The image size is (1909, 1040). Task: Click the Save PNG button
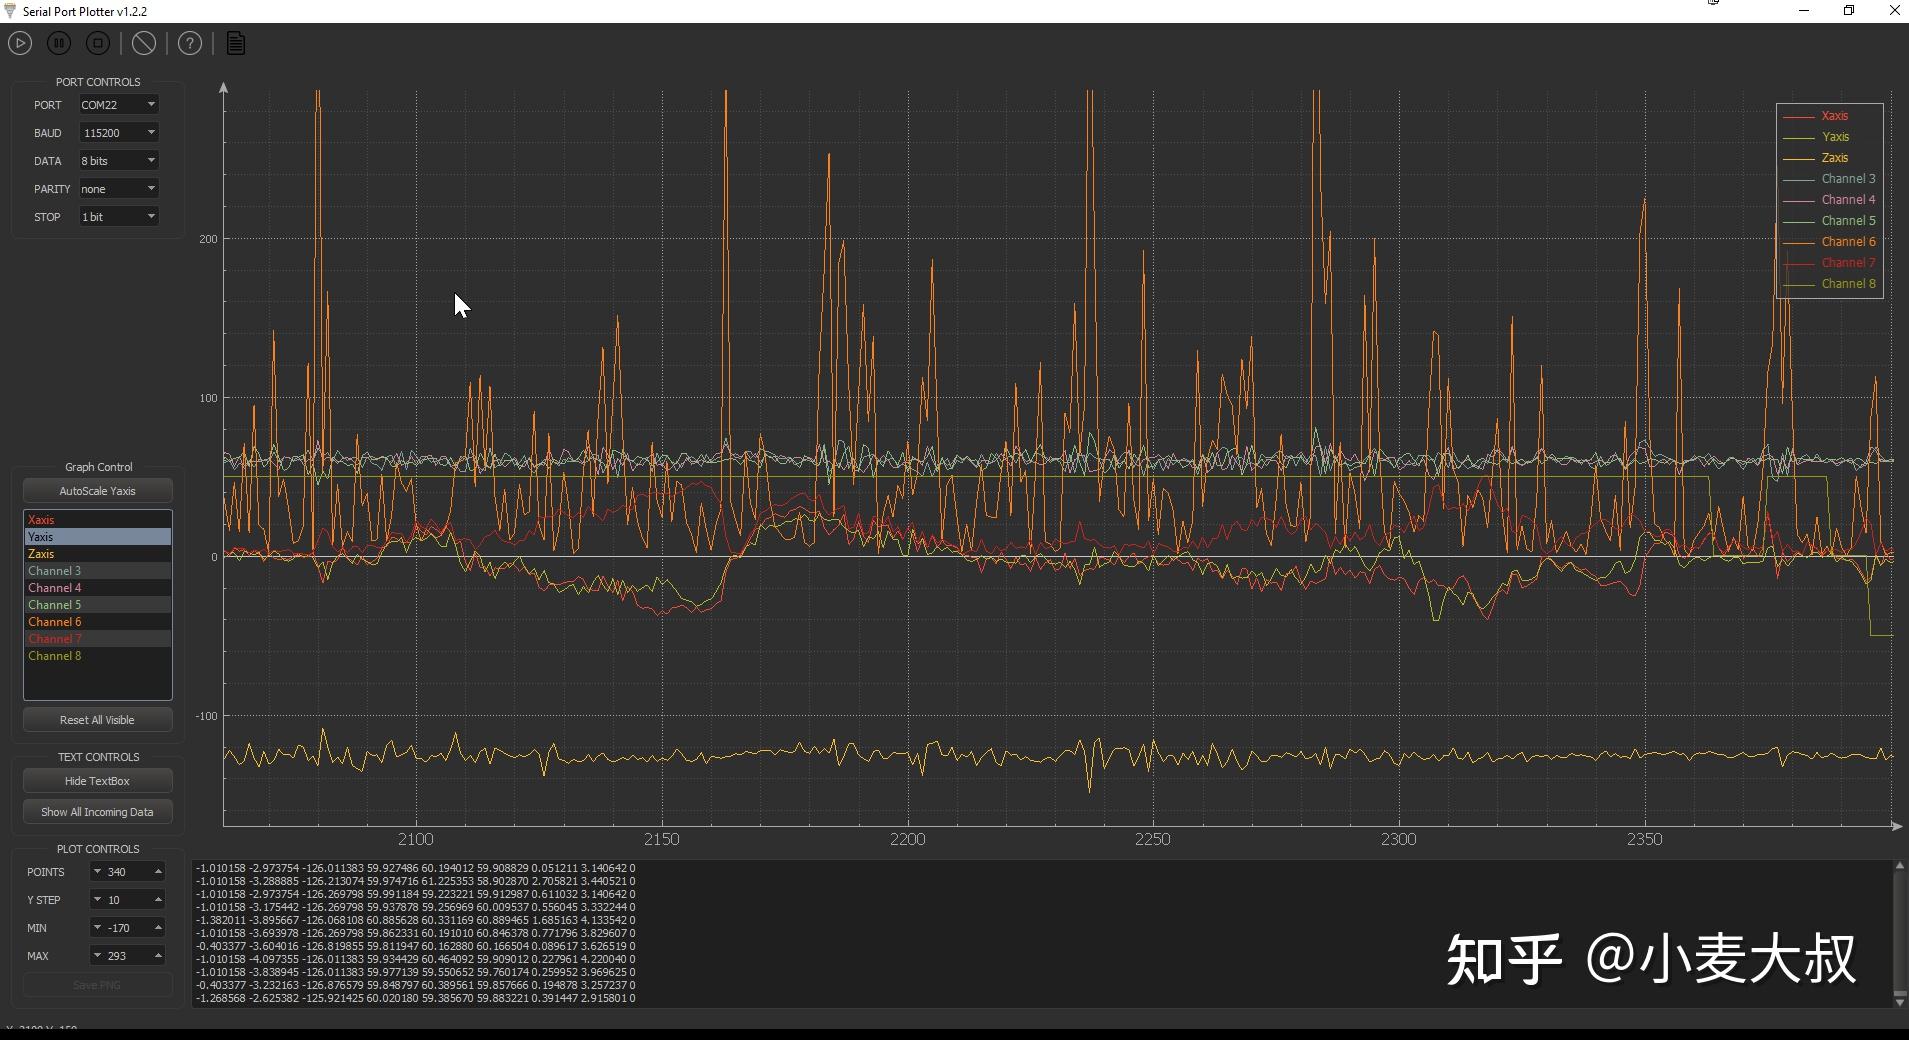click(97, 984)
